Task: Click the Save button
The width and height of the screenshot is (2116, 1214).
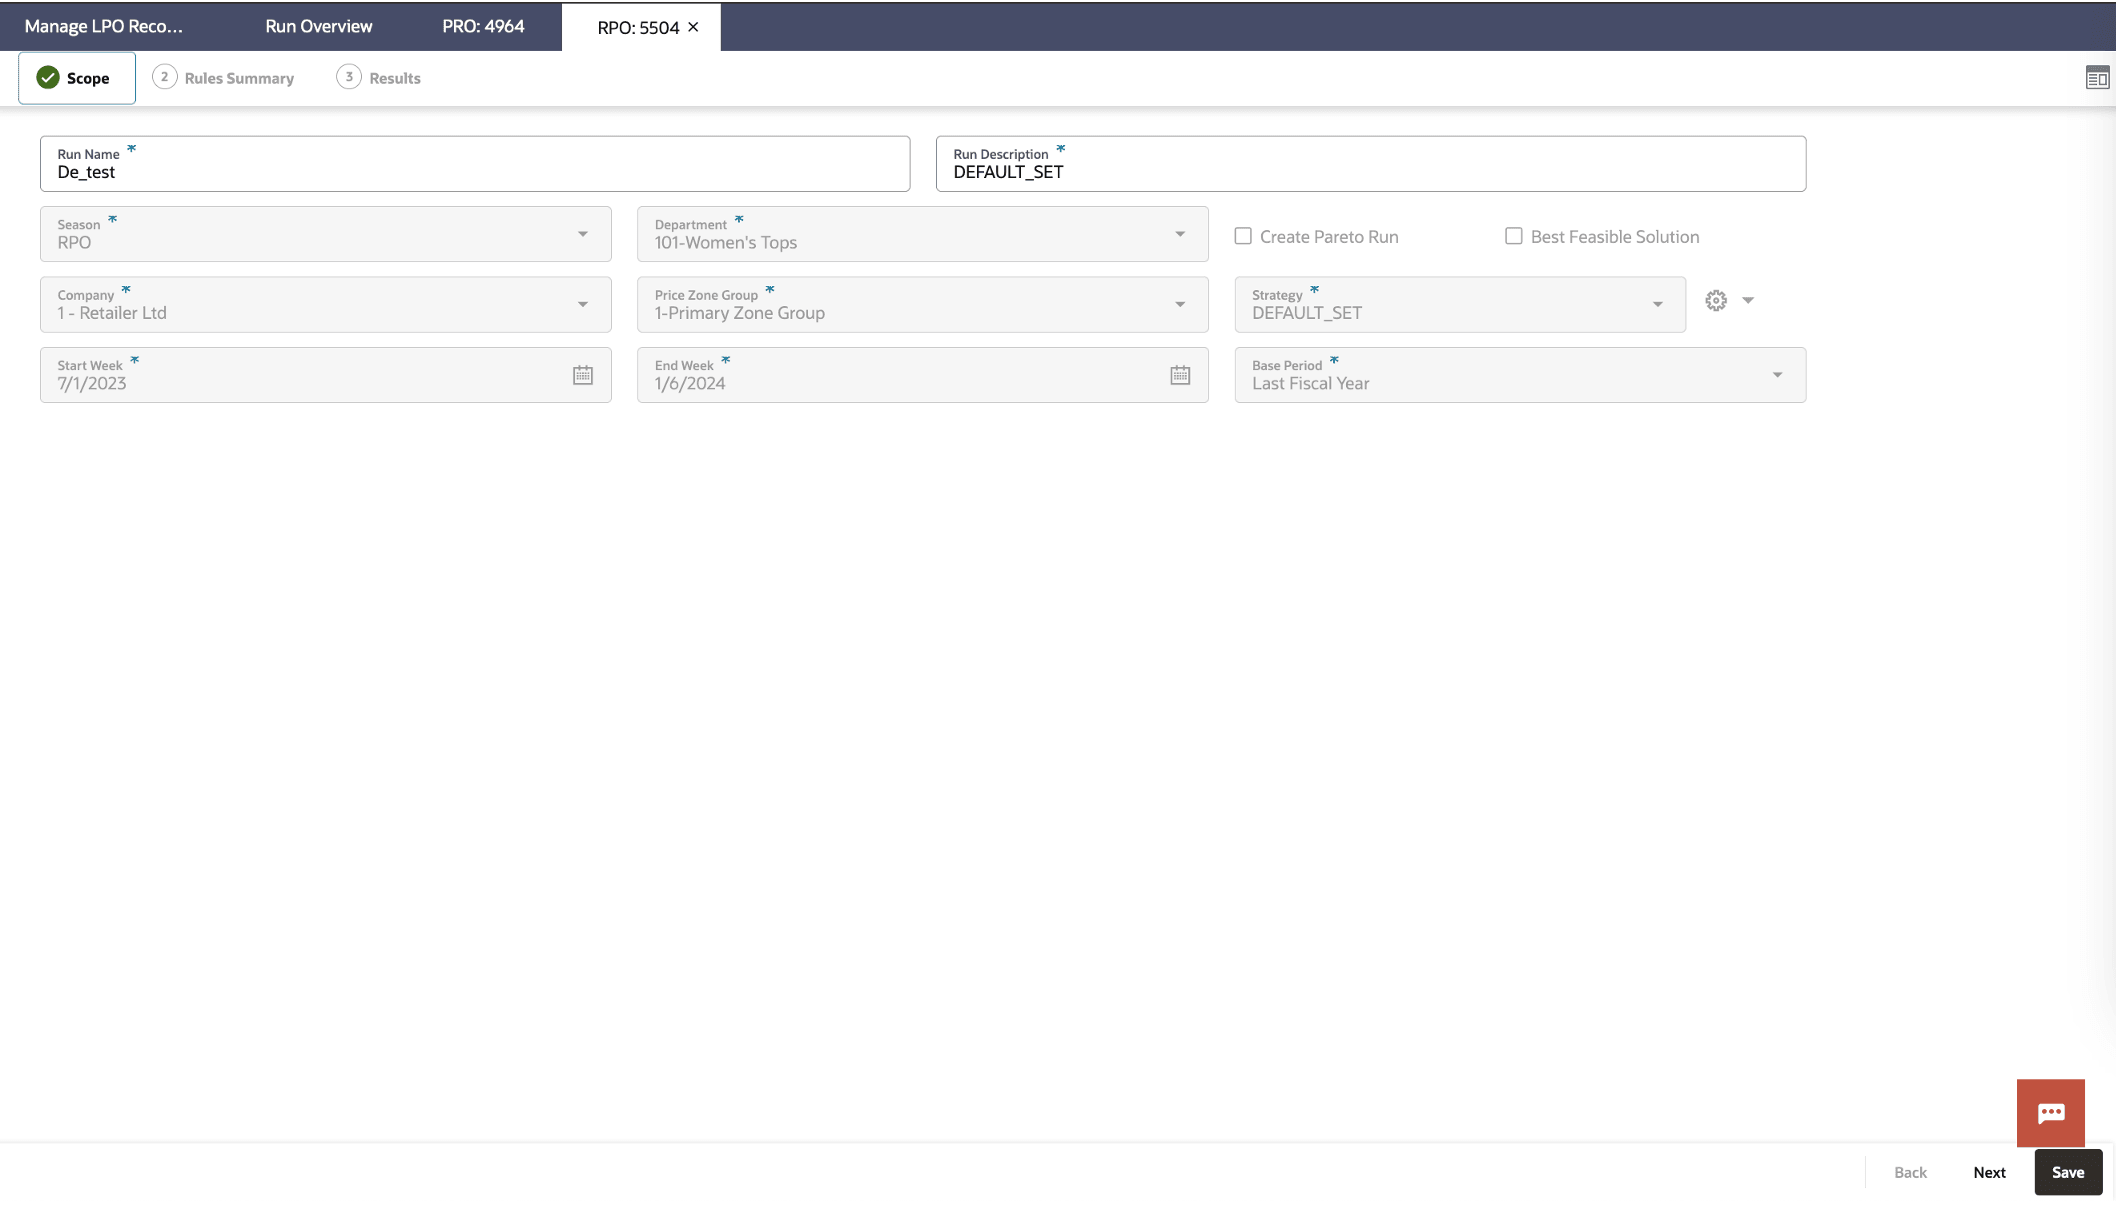Action: [2067, 1171]
